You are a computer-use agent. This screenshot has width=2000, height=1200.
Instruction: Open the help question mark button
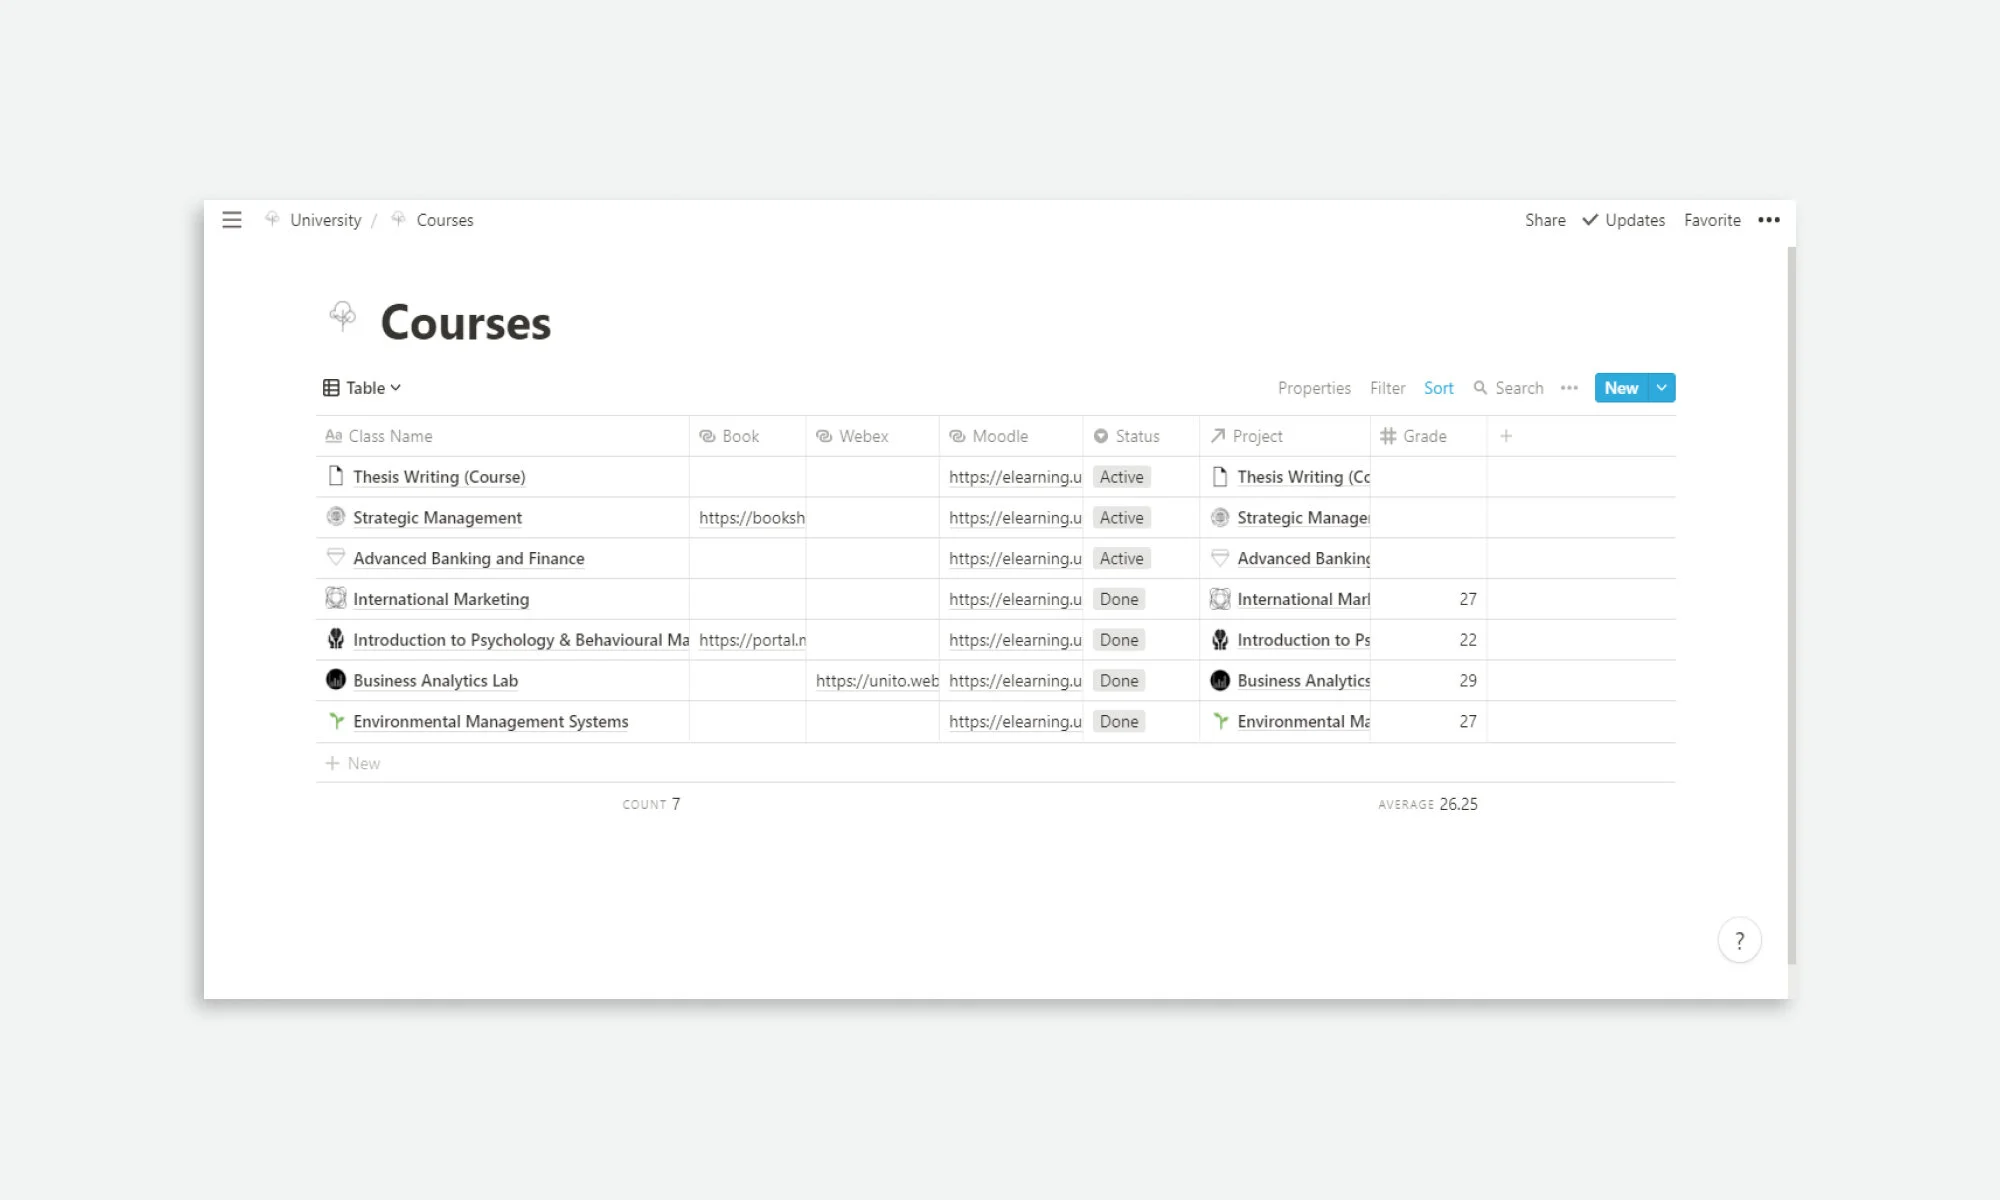[1739, 940]
